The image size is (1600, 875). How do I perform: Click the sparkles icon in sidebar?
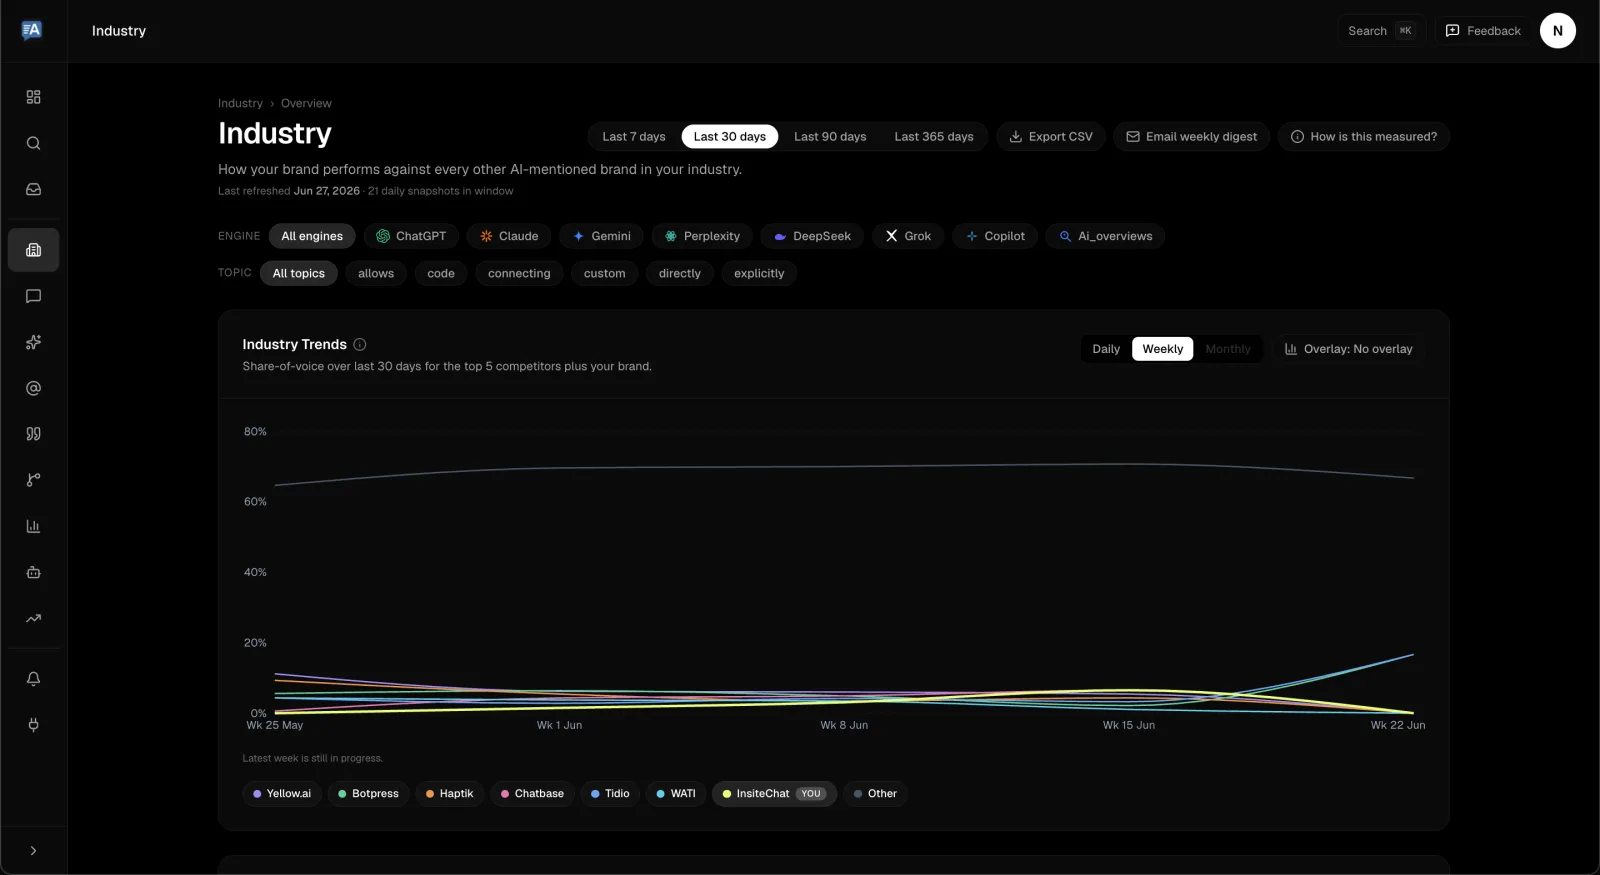[x=33, y=342]
